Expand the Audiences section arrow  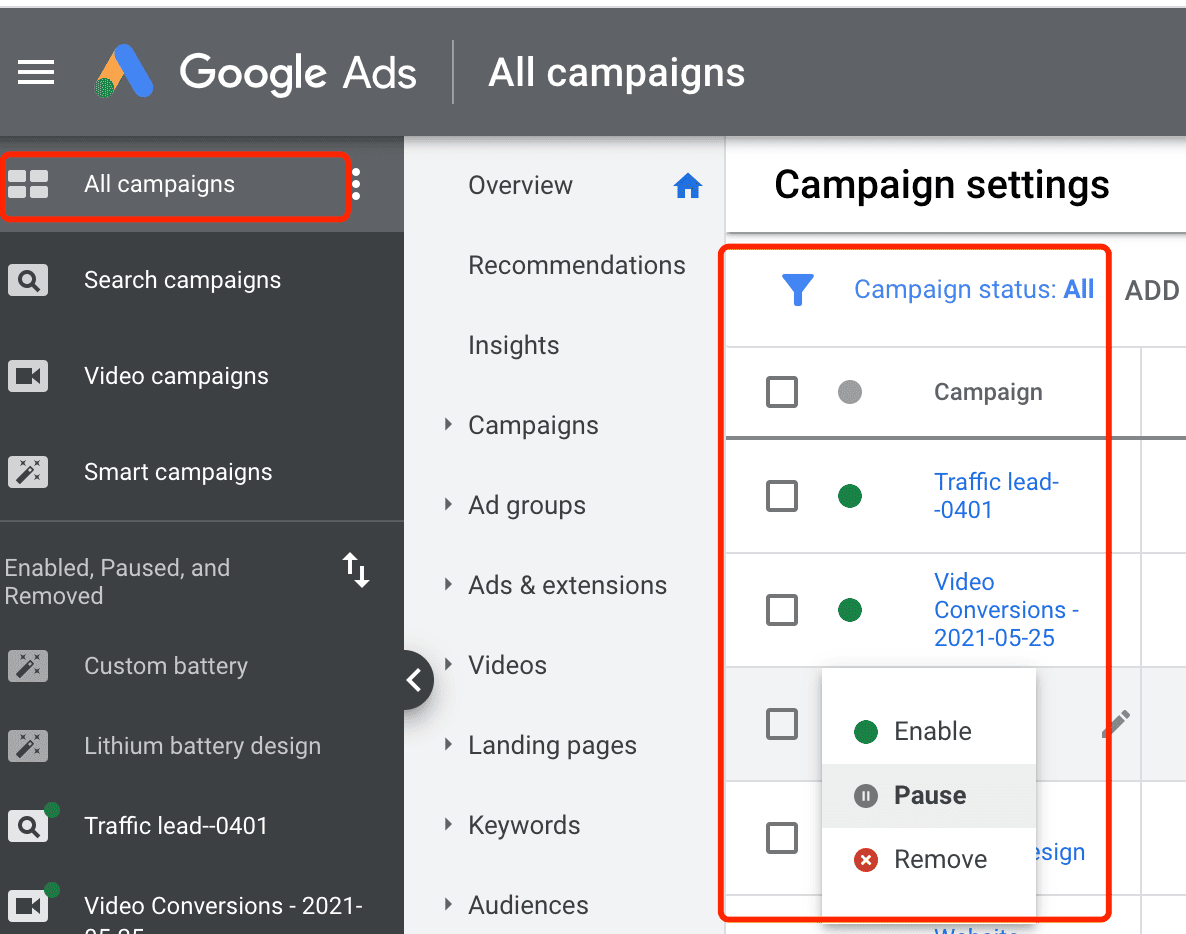(449, 904)
